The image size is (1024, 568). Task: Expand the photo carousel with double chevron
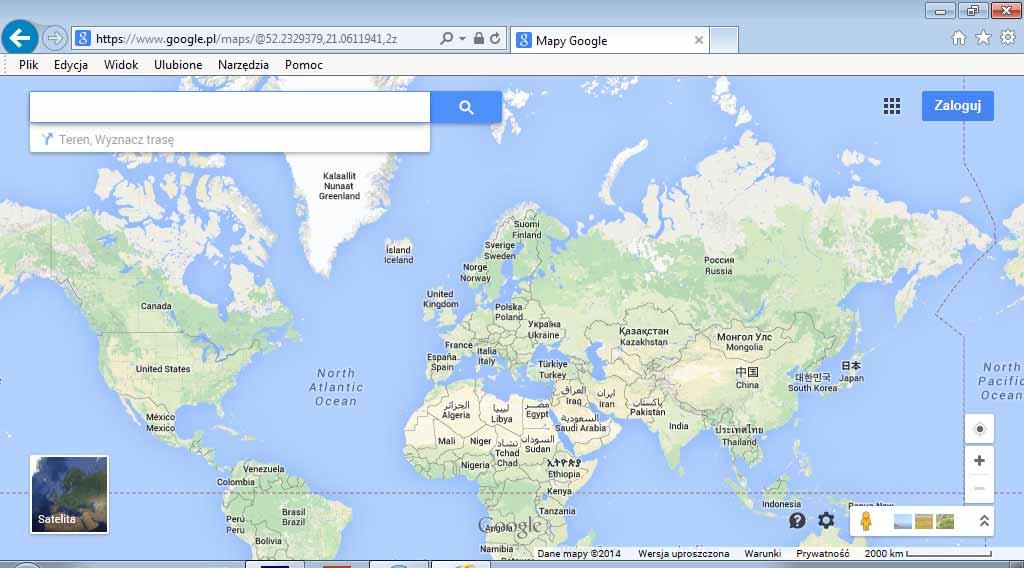[984, 521]
